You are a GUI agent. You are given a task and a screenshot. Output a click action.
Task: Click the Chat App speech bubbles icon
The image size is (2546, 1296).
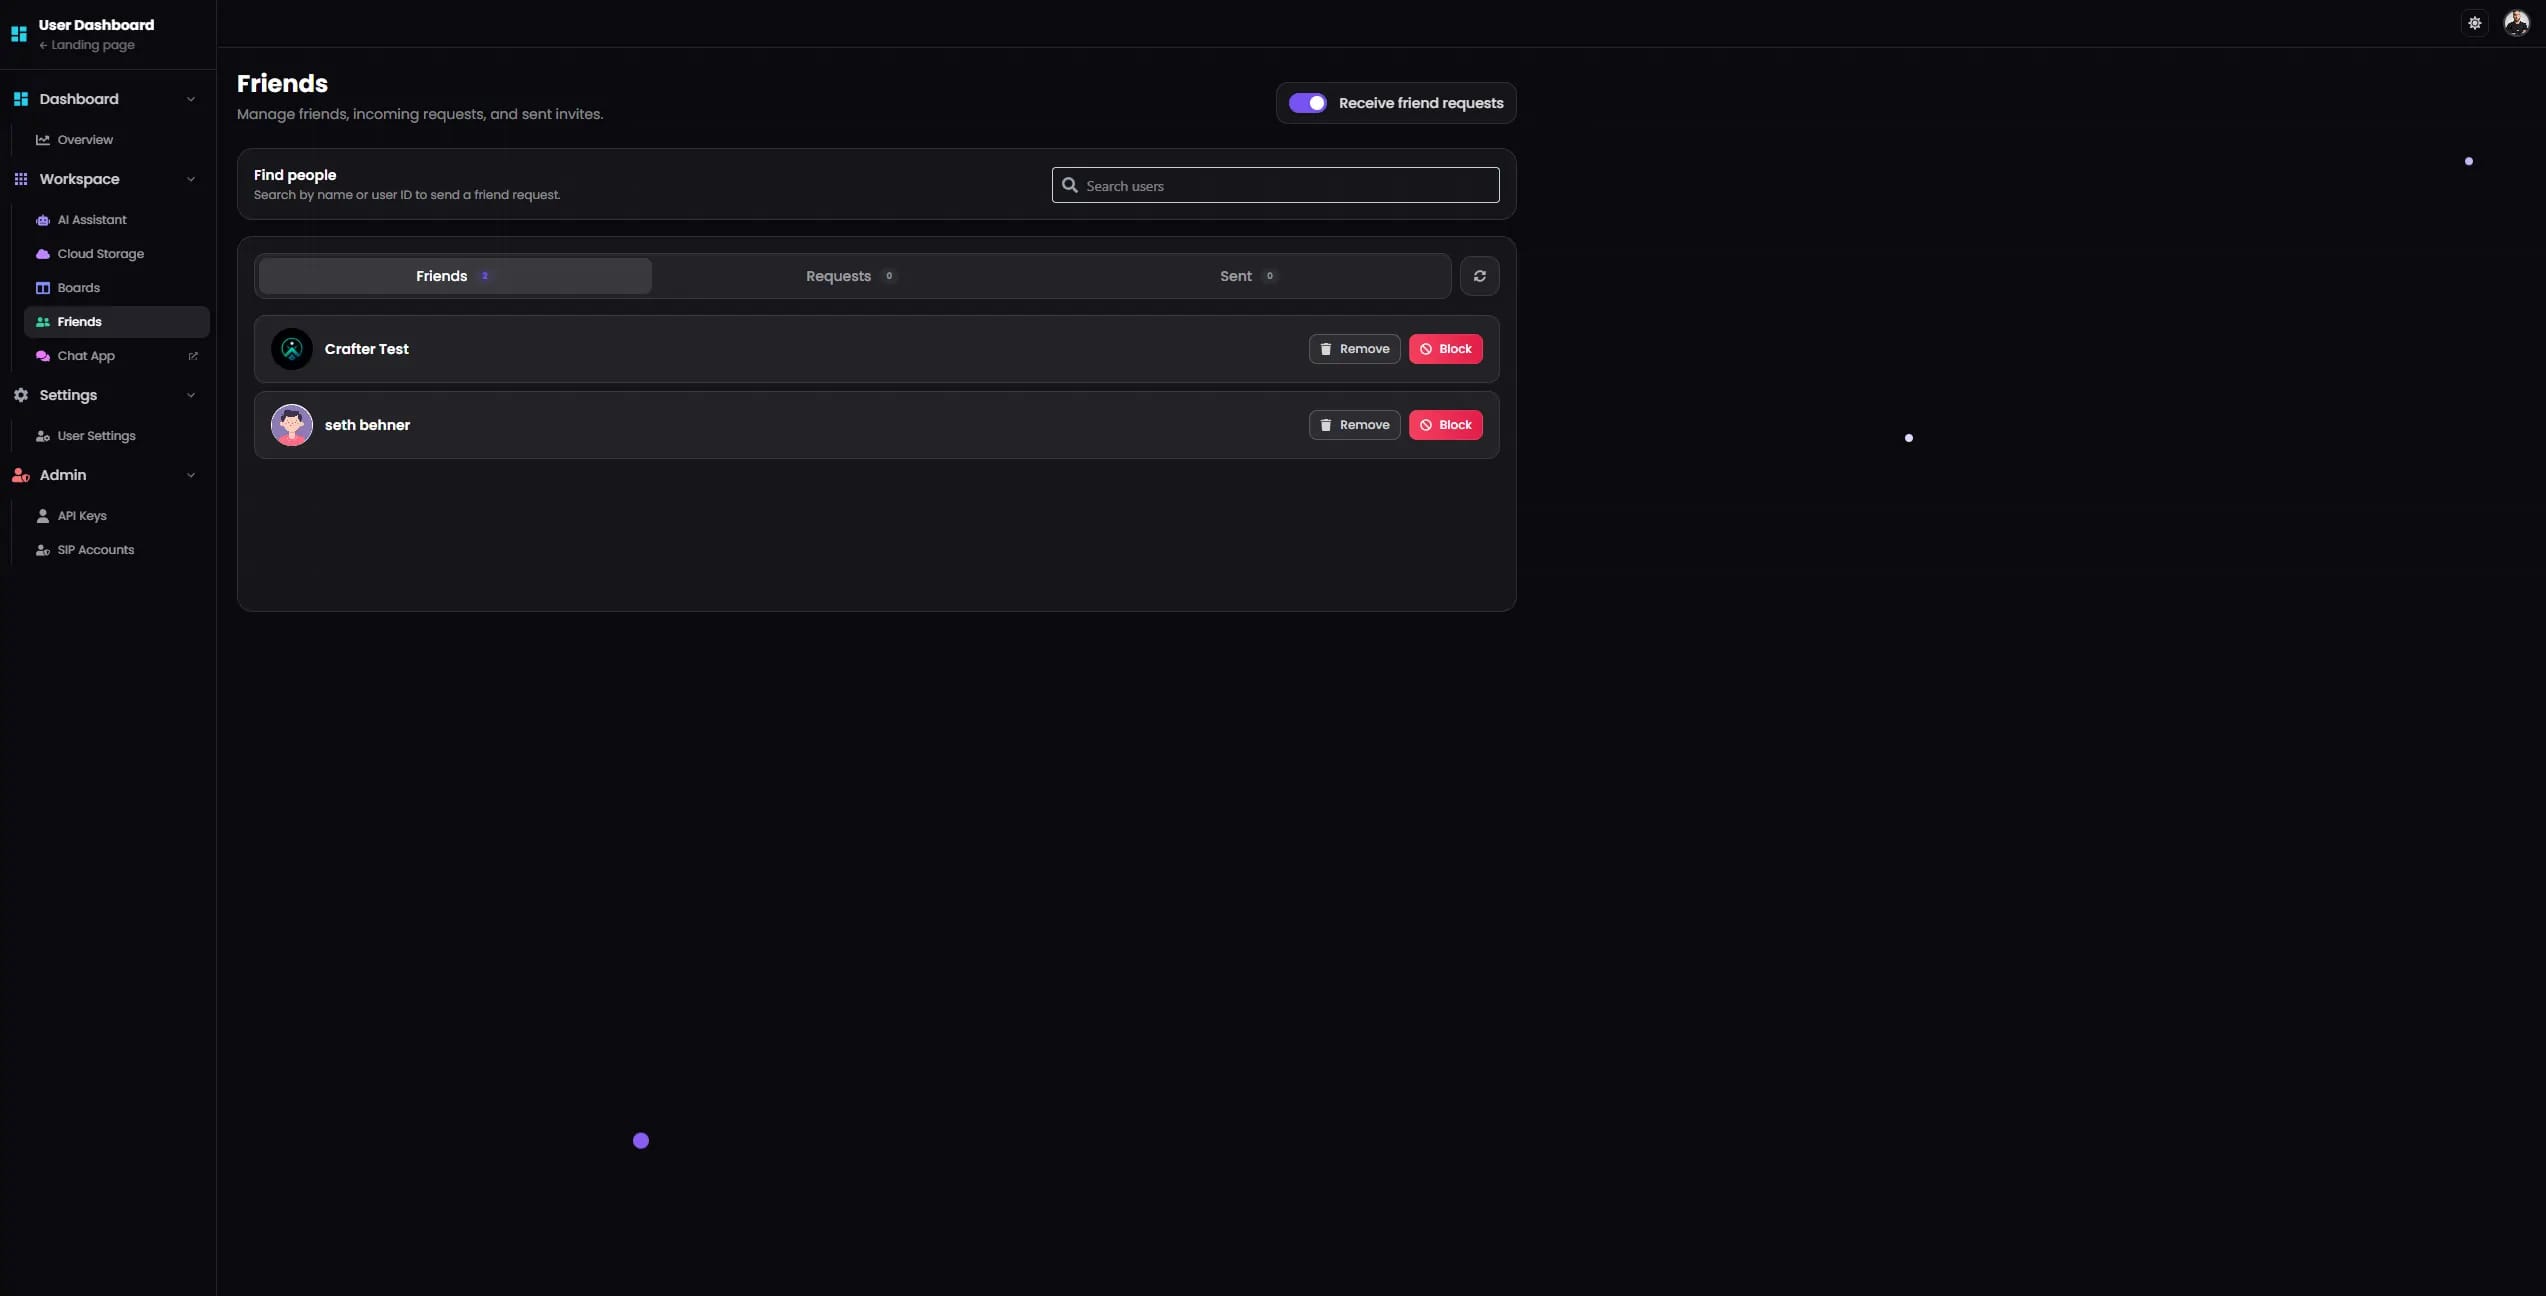point(43,356)
